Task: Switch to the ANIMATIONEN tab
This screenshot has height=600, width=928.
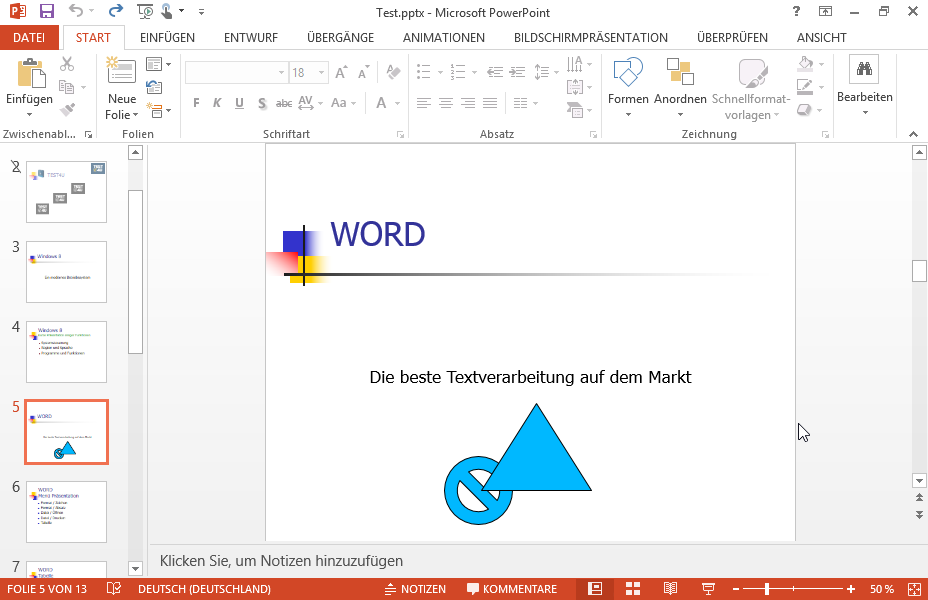Action: pos(444,37)
